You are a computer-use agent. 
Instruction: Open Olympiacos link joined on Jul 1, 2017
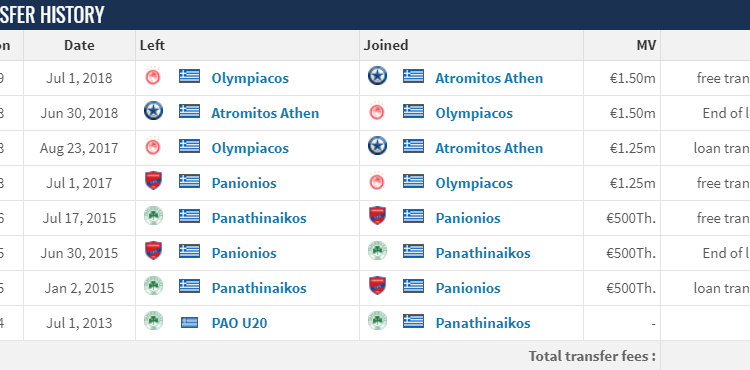474,183
